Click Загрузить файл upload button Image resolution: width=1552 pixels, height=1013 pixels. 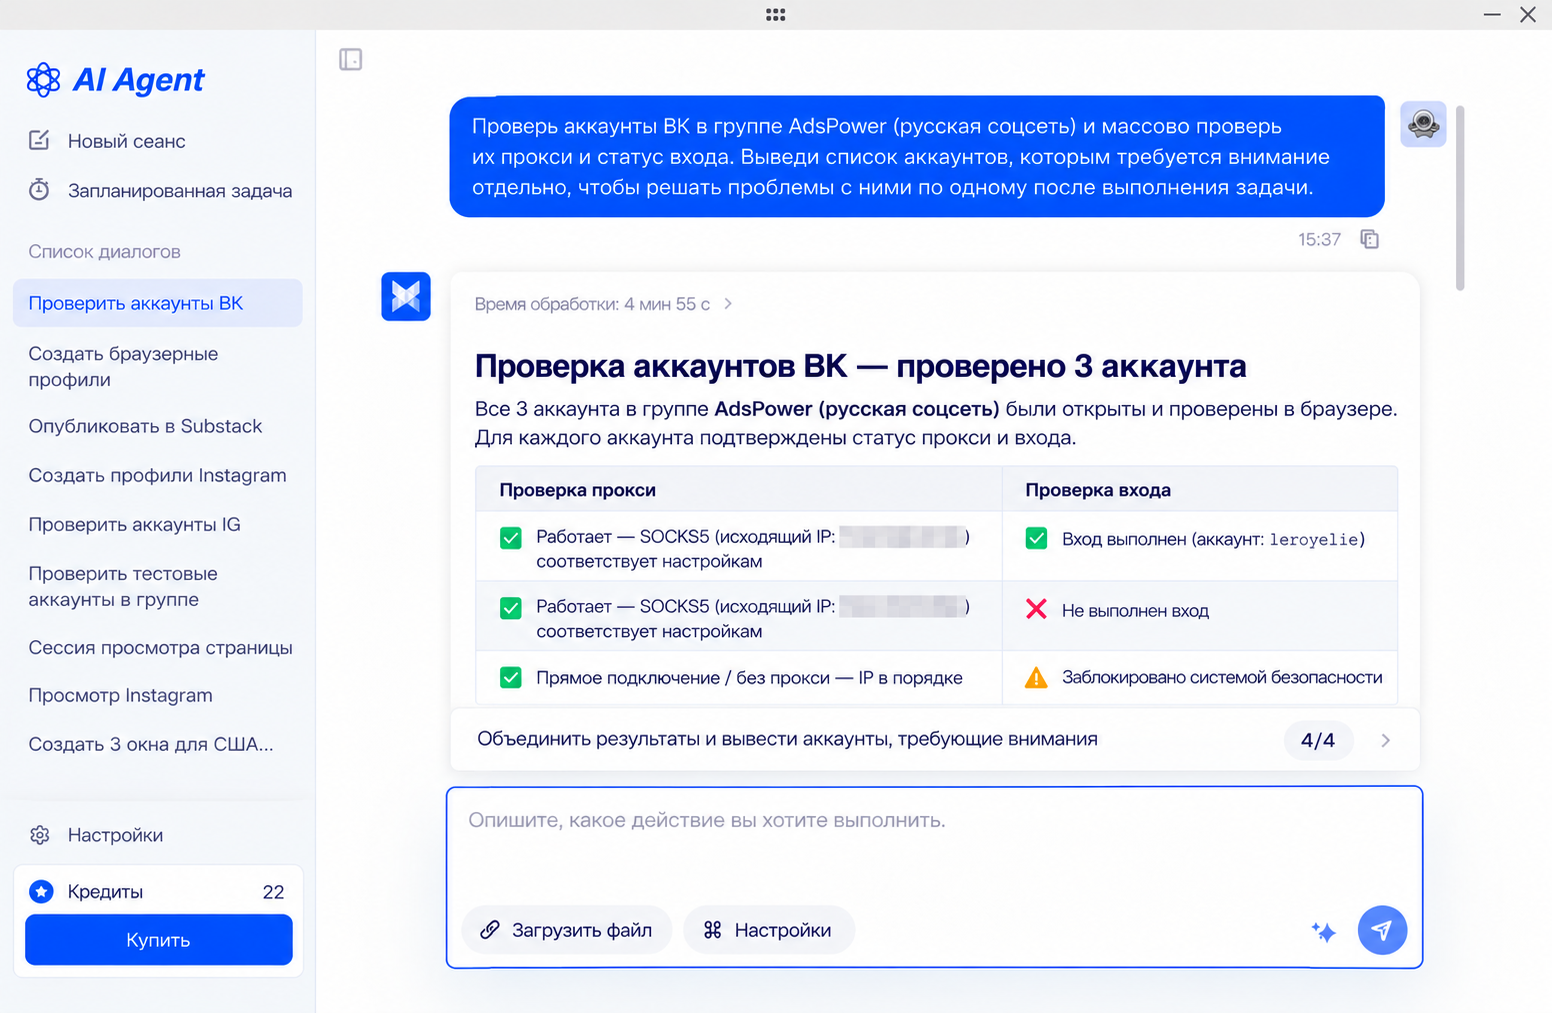pos(566,930)
